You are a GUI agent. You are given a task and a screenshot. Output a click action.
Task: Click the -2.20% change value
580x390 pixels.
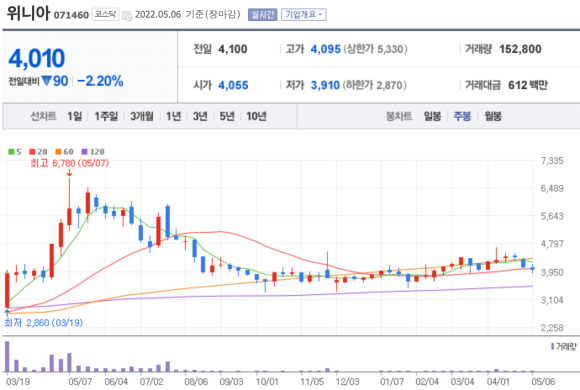100,81
